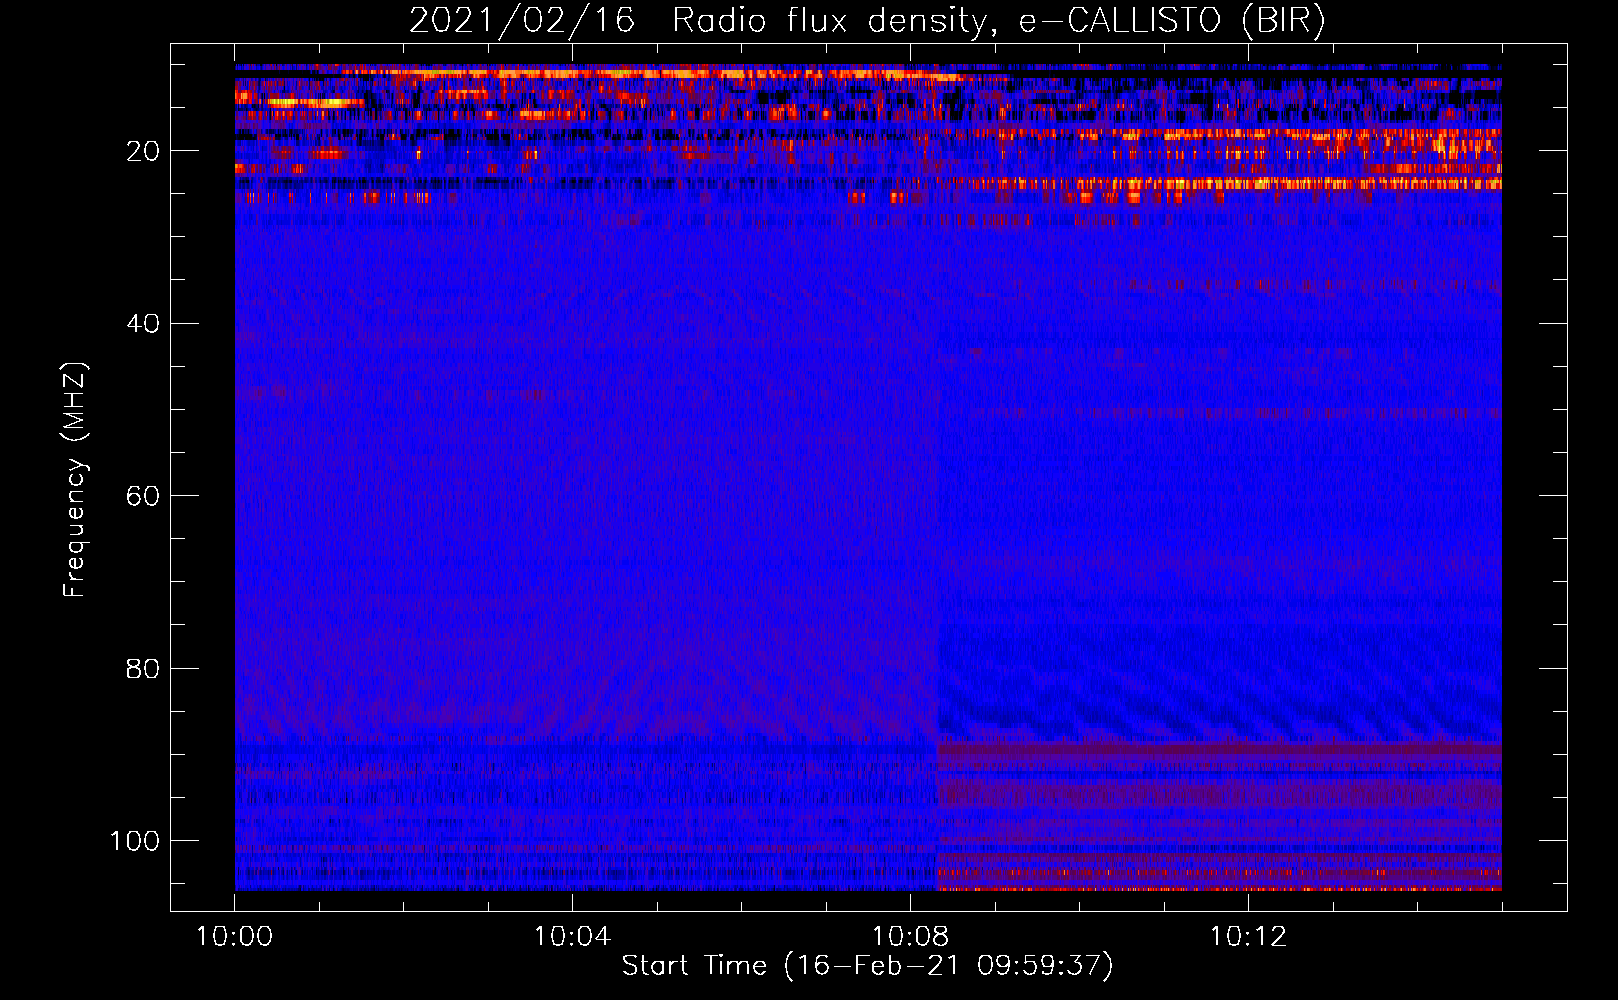Viewport: 1618px width, 1000px height.
Task: Click the "10:00" time tick label
Action: click(x=234, y=937)
